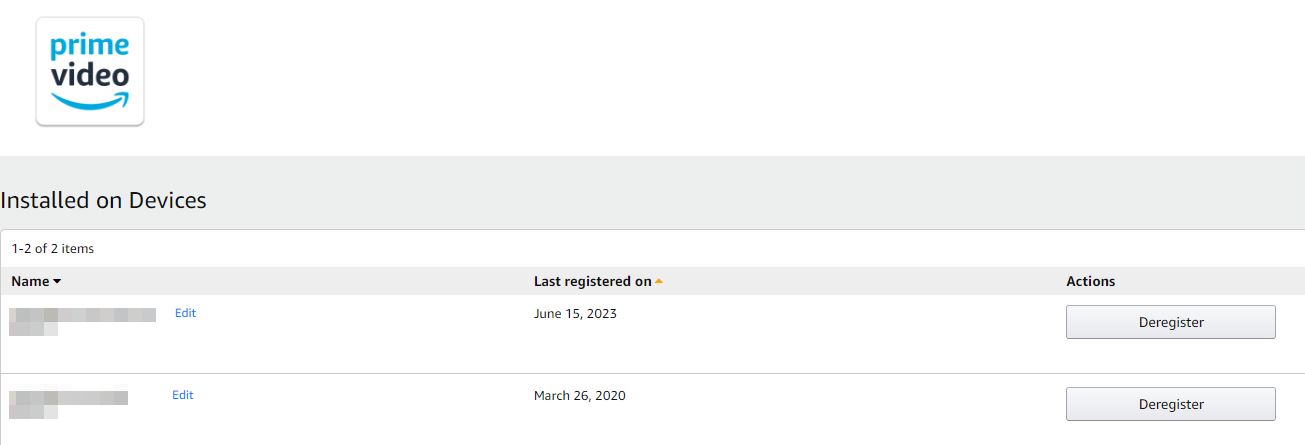Screen dimensions: 1305x445
Task: Edit the device registered March 26, 2020
Action: (182, 395)
